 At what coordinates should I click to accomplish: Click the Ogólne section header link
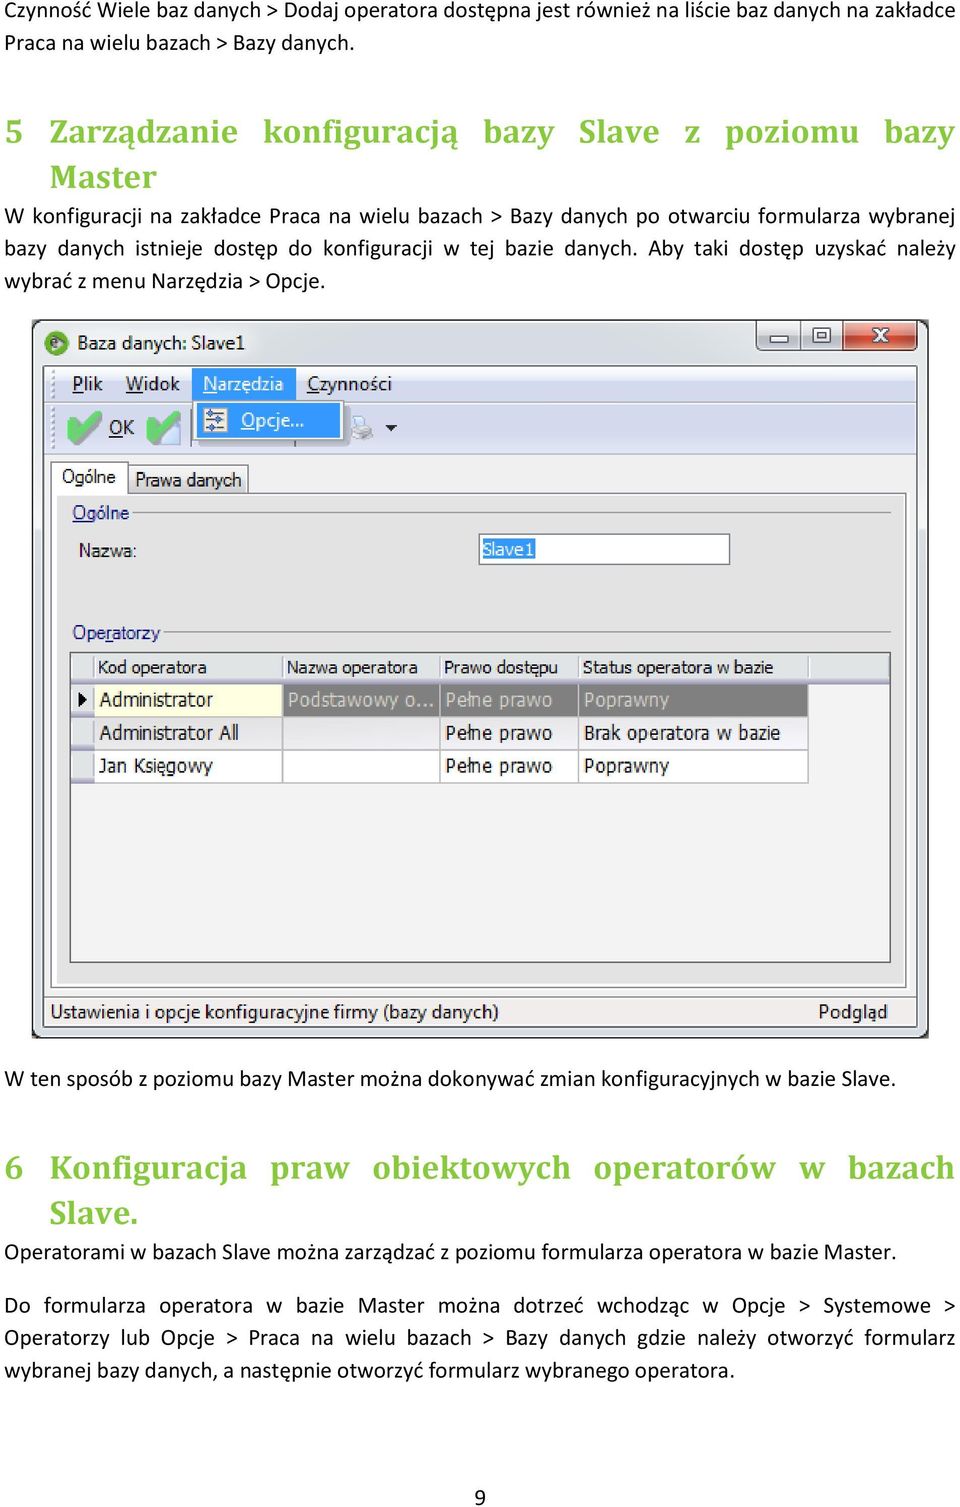tap(101, 513)
